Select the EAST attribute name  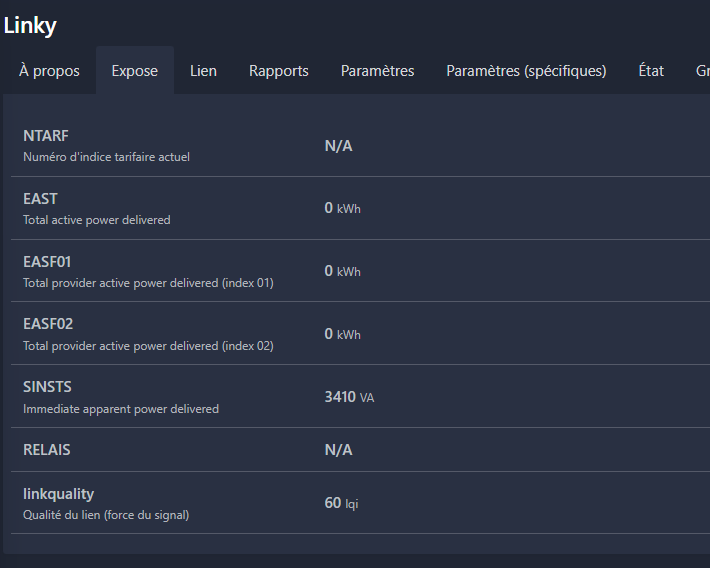tap(40, 199)
